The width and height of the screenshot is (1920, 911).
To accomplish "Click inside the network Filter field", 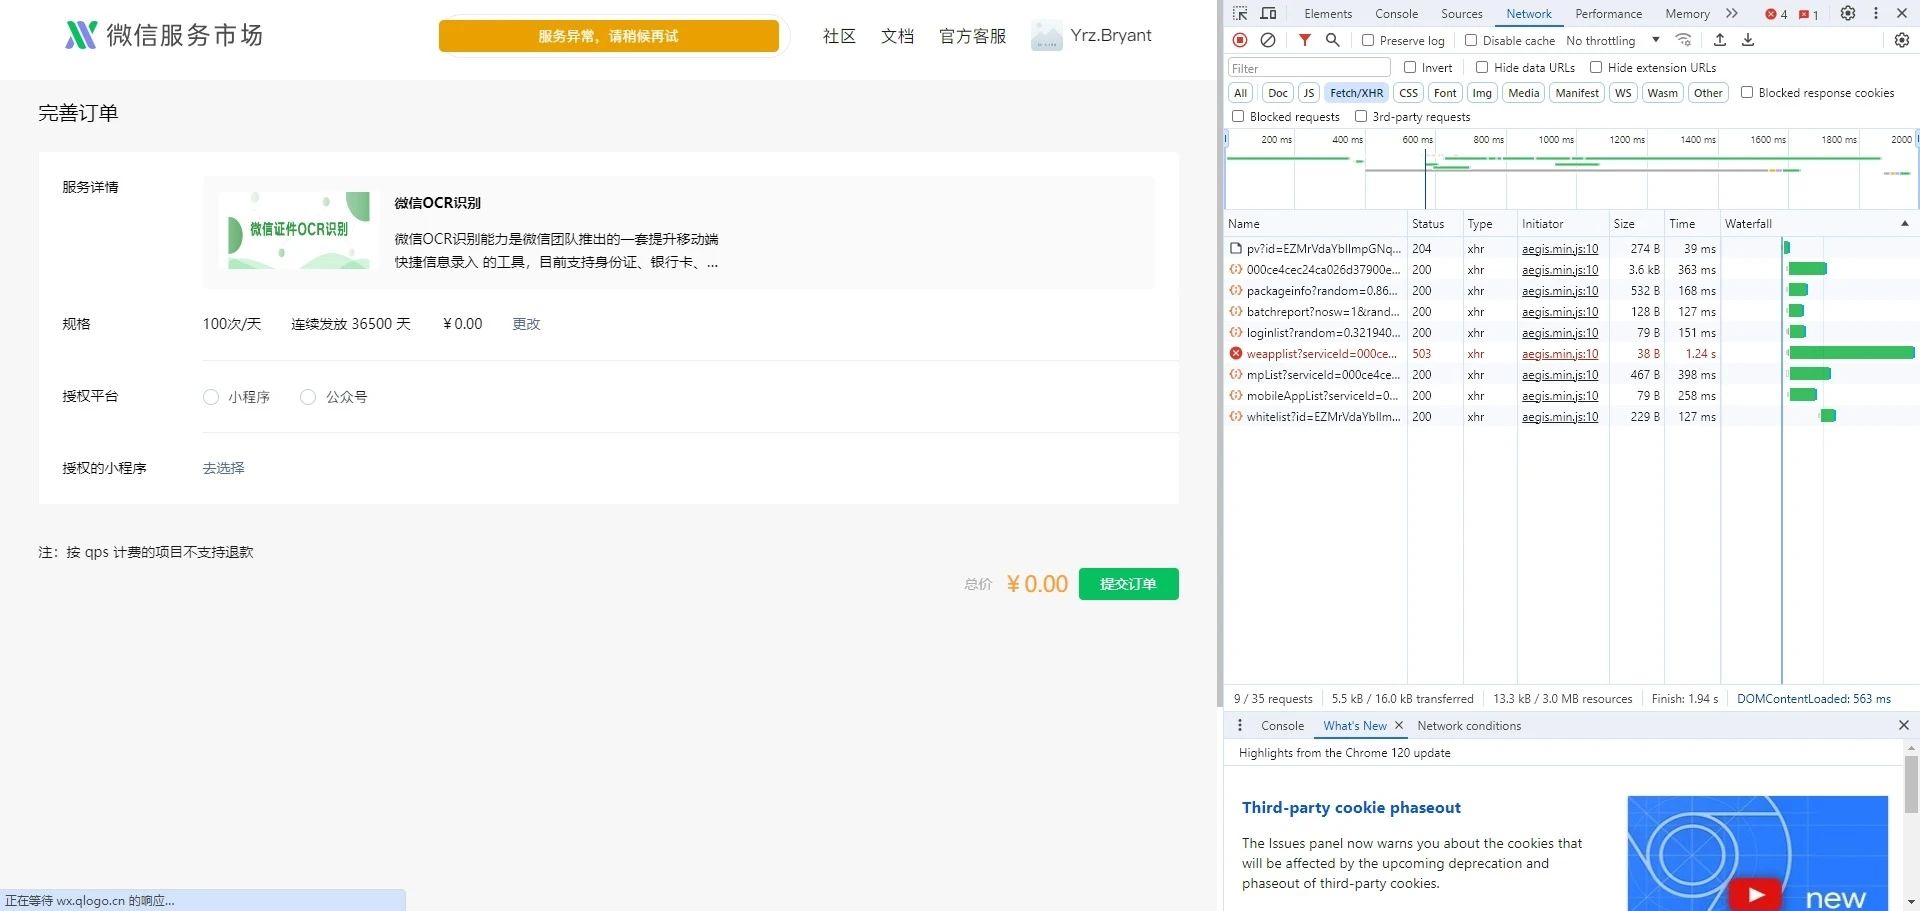I will pos(1309,67).
